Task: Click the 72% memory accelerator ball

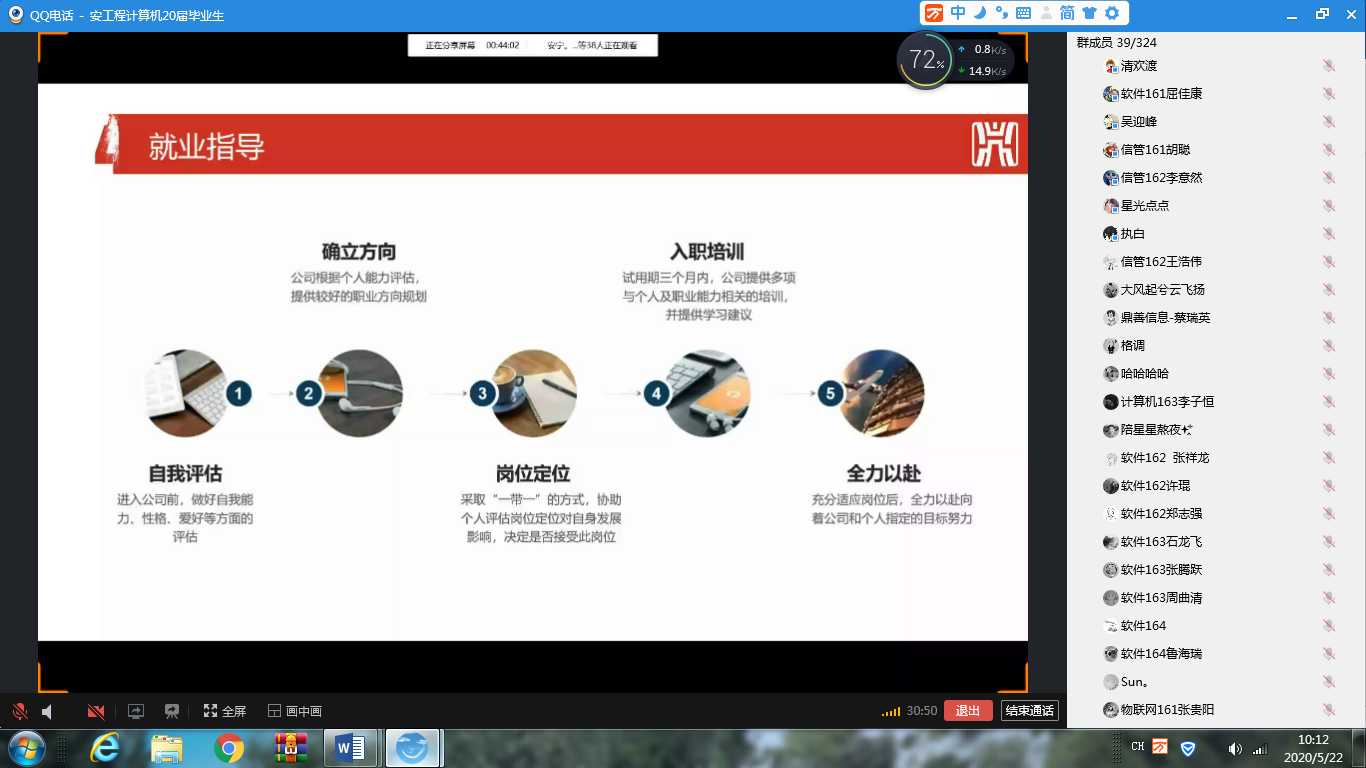Action: coord(926,62)
